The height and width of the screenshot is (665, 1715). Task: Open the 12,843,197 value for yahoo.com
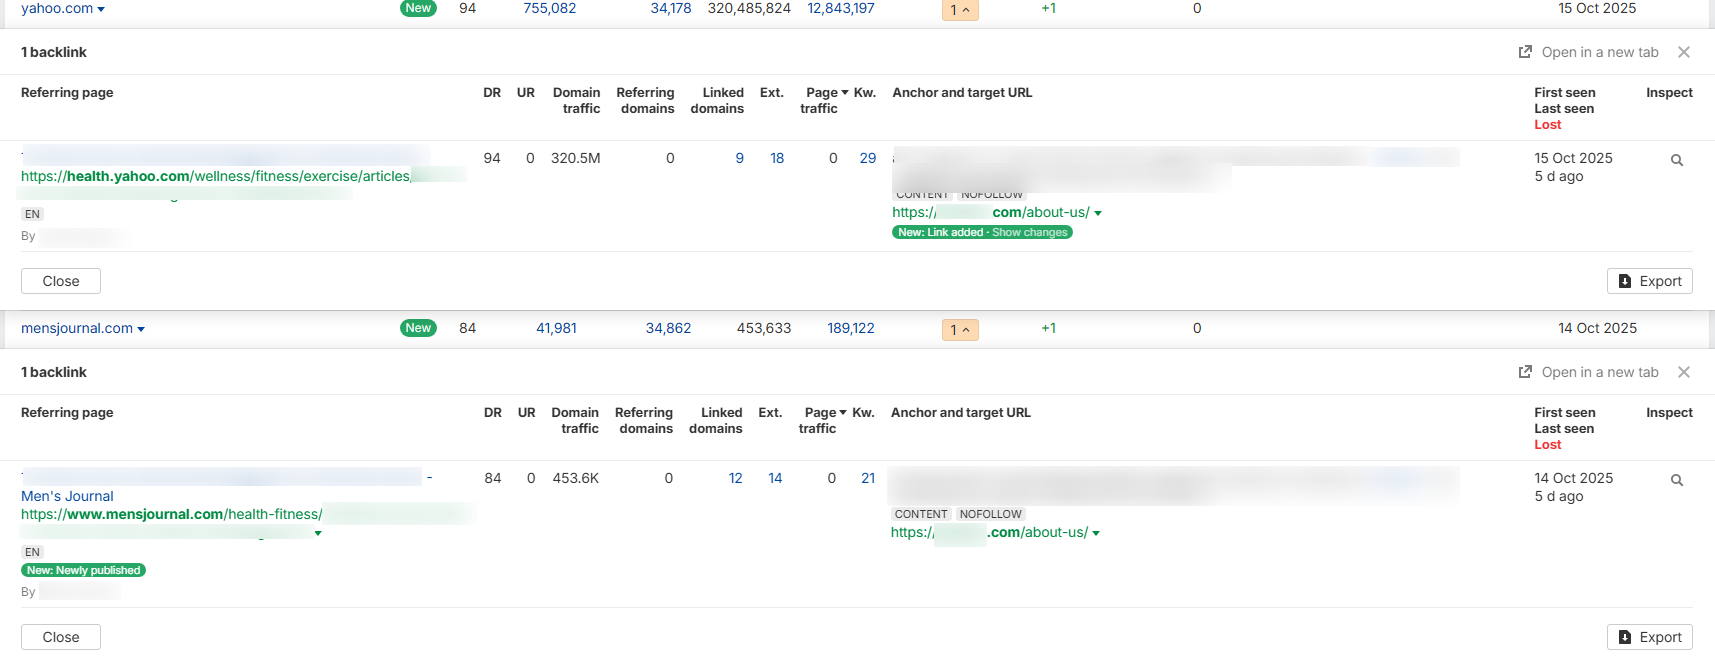(x=841, y=8)
